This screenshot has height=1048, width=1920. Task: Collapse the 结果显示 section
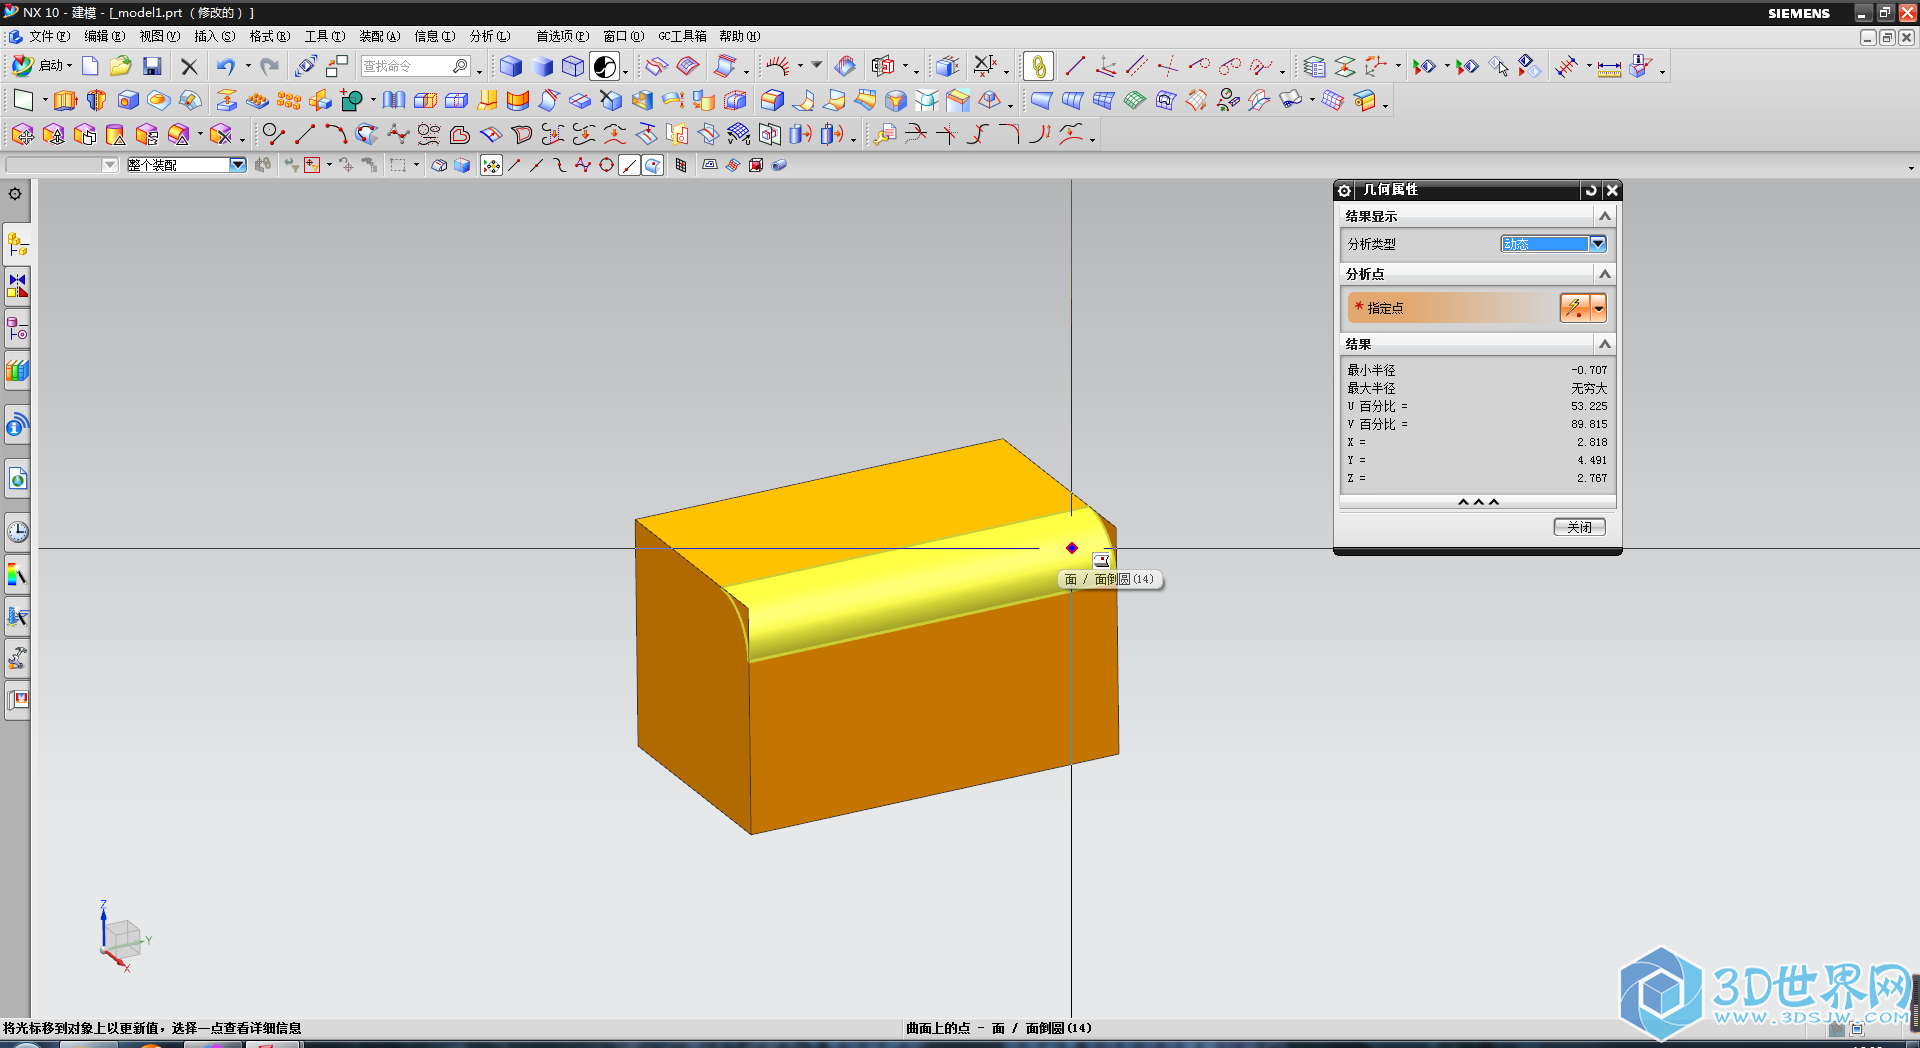1604,216
